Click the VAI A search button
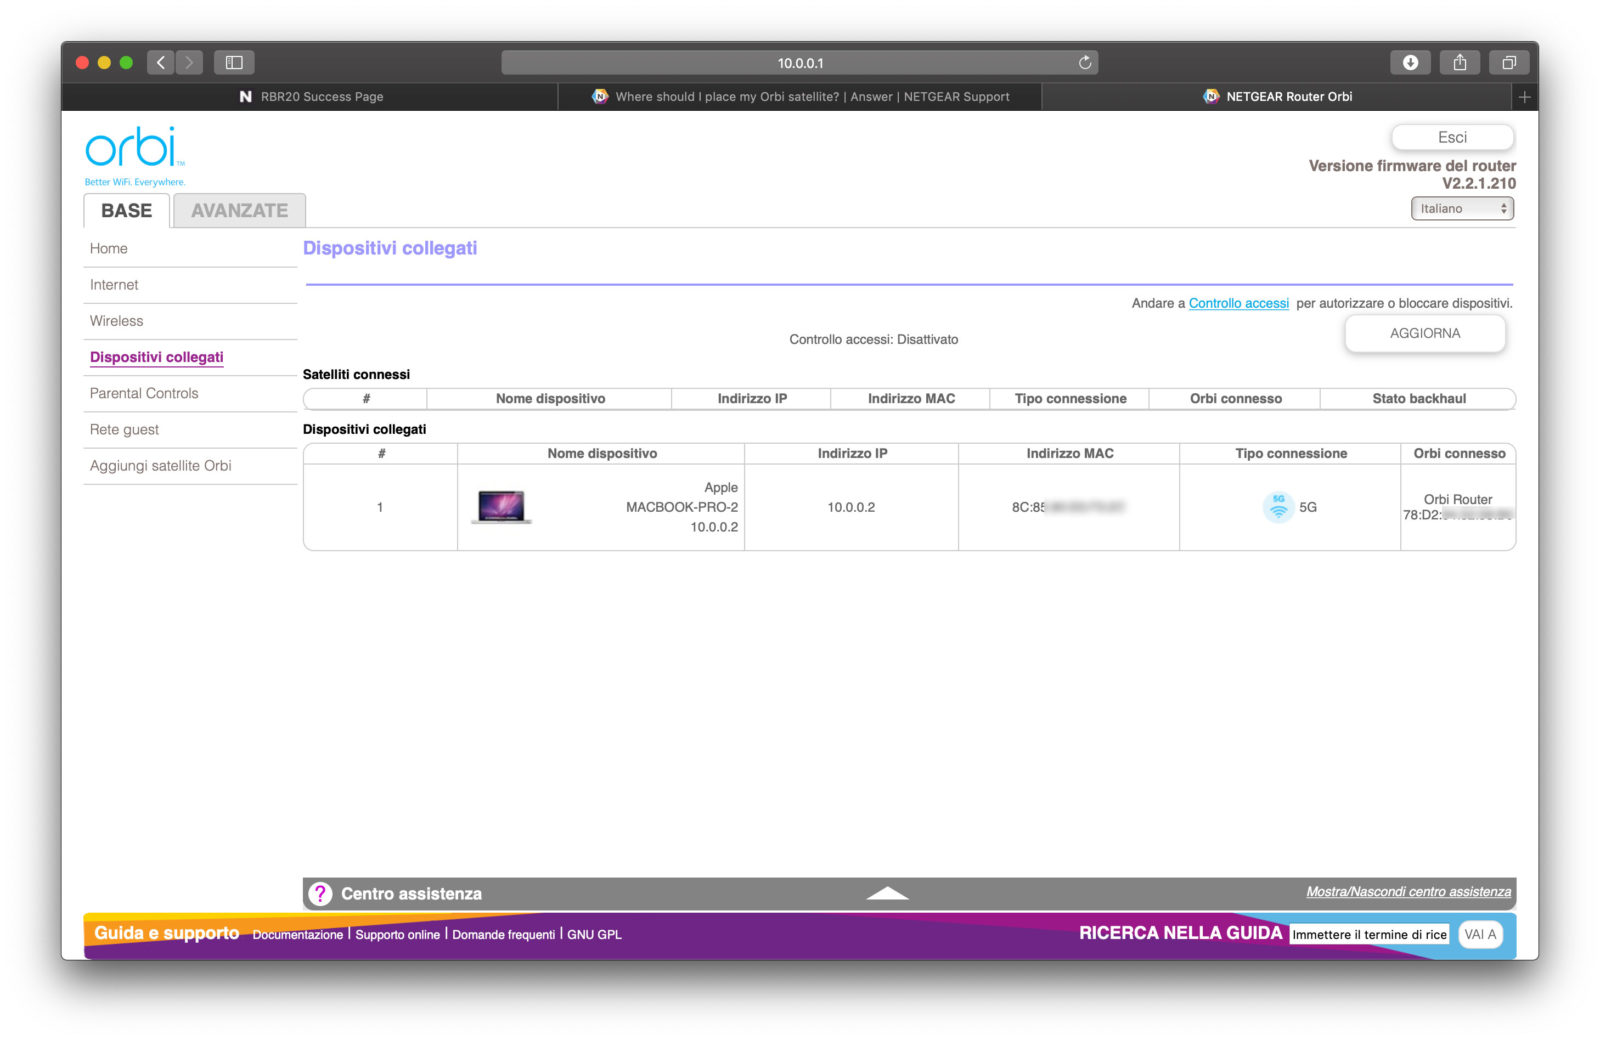The image size is (1600, 1041). [1480, 935]
